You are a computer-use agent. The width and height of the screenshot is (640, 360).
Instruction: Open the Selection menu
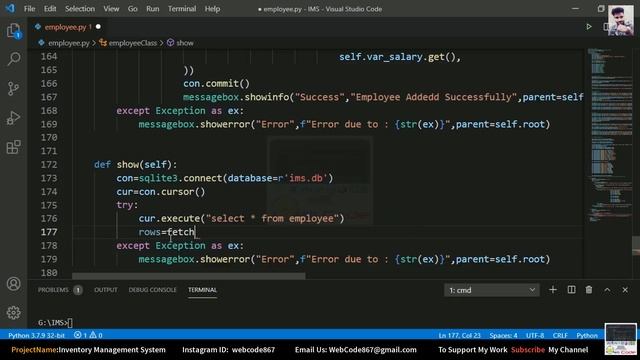(x=80, y=9)
